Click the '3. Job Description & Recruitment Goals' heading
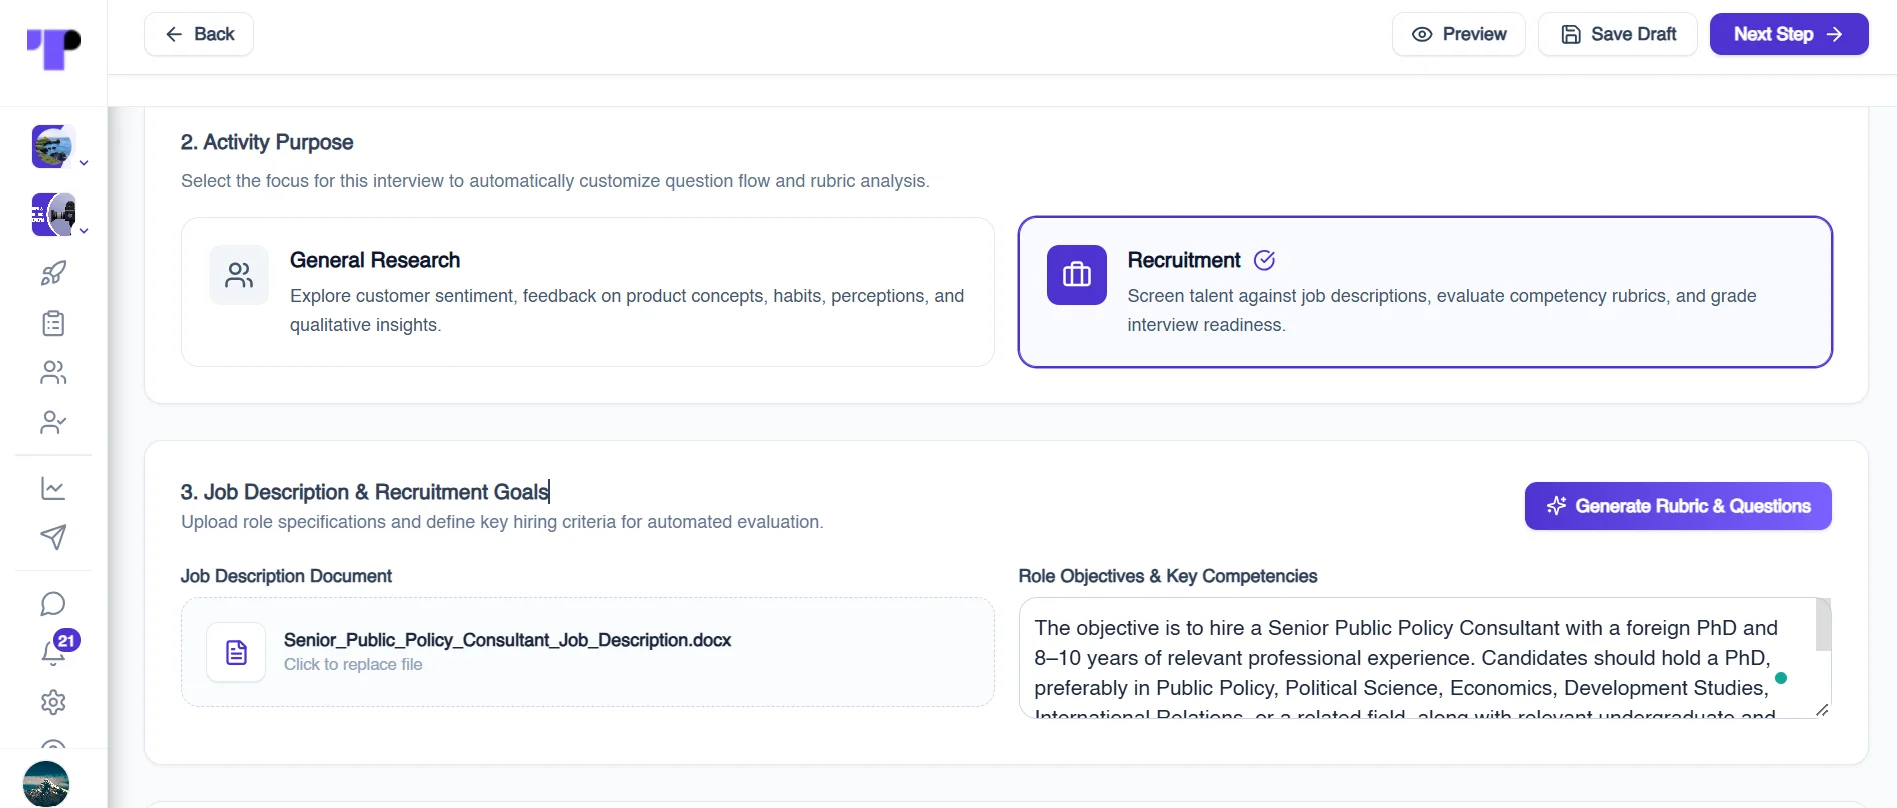Image resolution: width=1897 pixels, height=808 pixels. [365, 492]
